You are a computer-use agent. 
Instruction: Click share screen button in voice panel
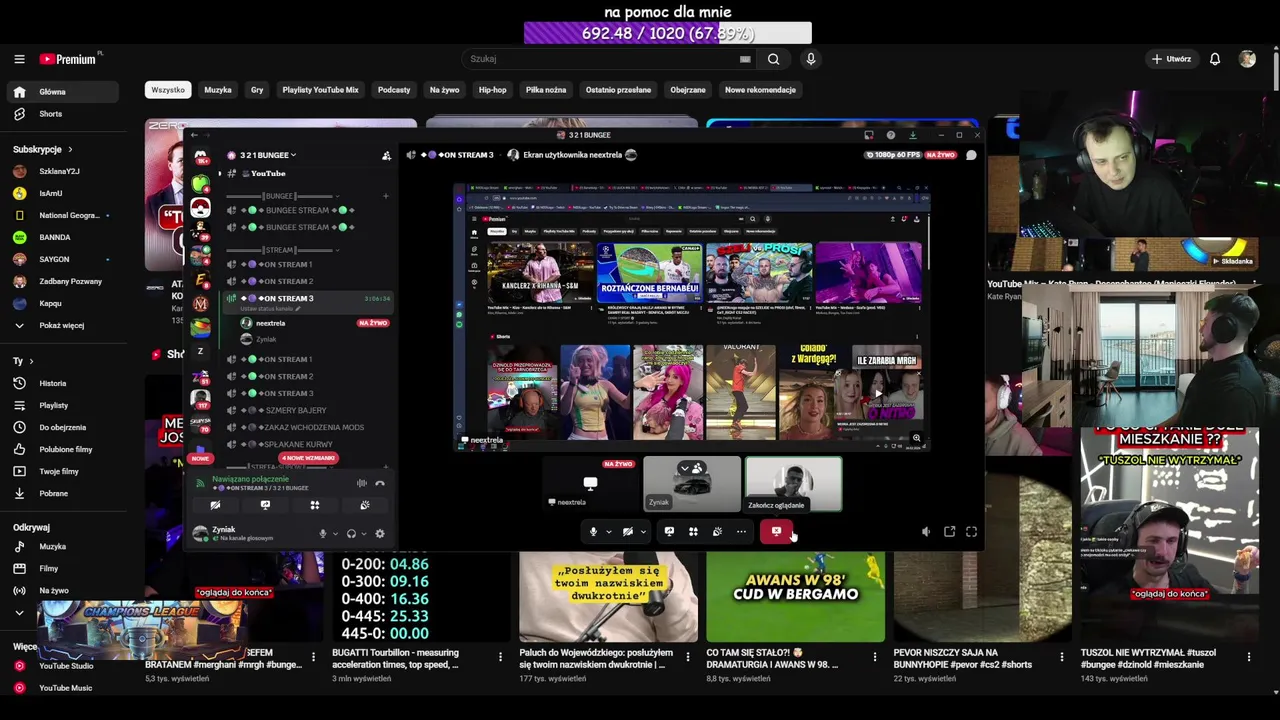click(265, 505)
